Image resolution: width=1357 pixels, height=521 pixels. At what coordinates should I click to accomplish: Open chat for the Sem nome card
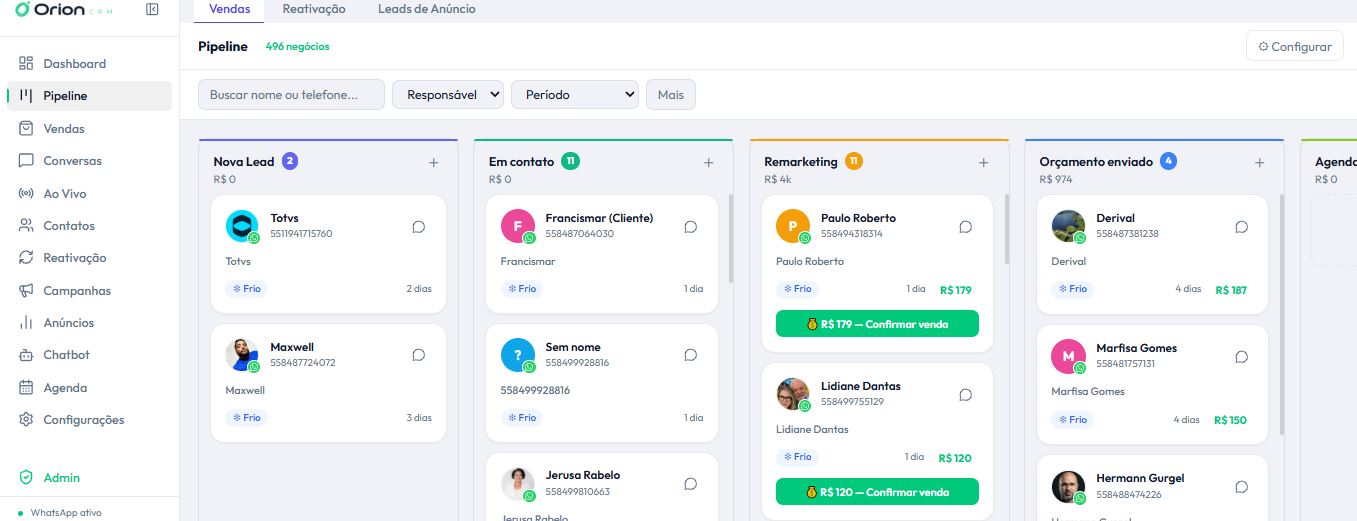pos(690,355)
